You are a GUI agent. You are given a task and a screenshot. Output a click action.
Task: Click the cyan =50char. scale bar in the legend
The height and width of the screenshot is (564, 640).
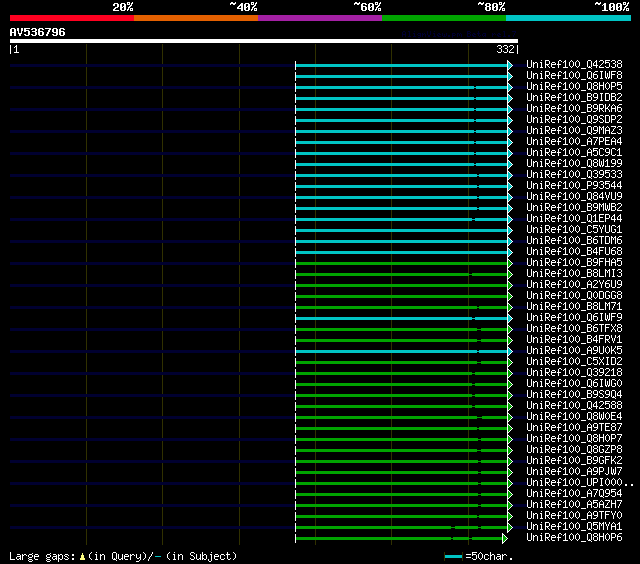455,556
